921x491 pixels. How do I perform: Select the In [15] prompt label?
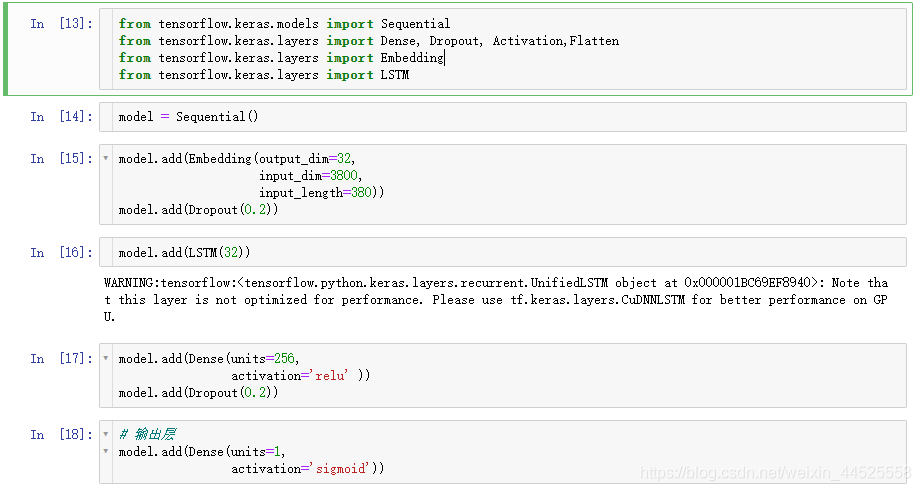[x=61, y=159]
